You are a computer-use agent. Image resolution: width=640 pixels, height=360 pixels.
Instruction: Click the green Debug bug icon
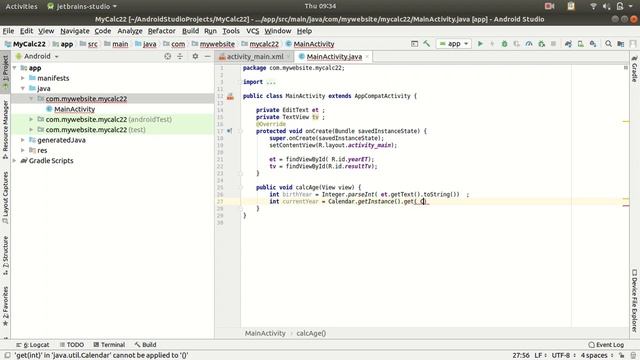(504, 43)
